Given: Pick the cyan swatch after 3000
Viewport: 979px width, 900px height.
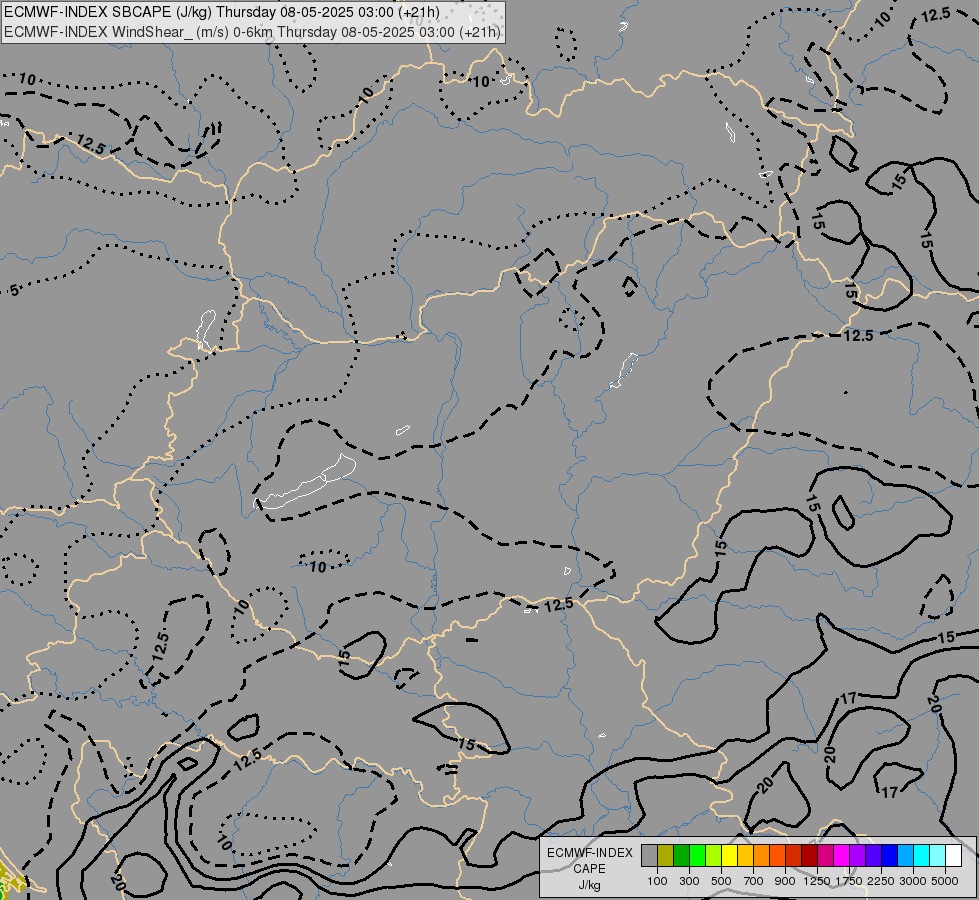Looking at the screenshot, I should (922, 856).
